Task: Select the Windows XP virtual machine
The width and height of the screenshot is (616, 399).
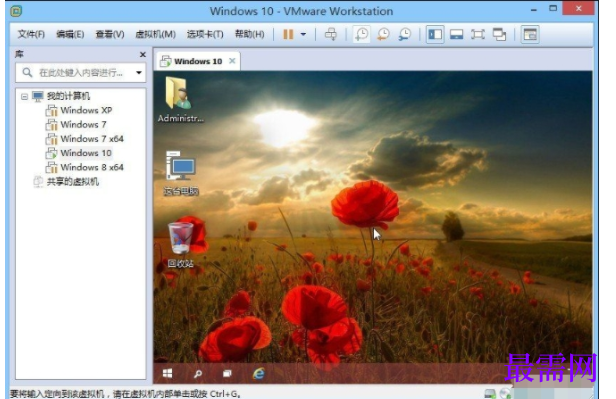Action: [x=86, y=110]
